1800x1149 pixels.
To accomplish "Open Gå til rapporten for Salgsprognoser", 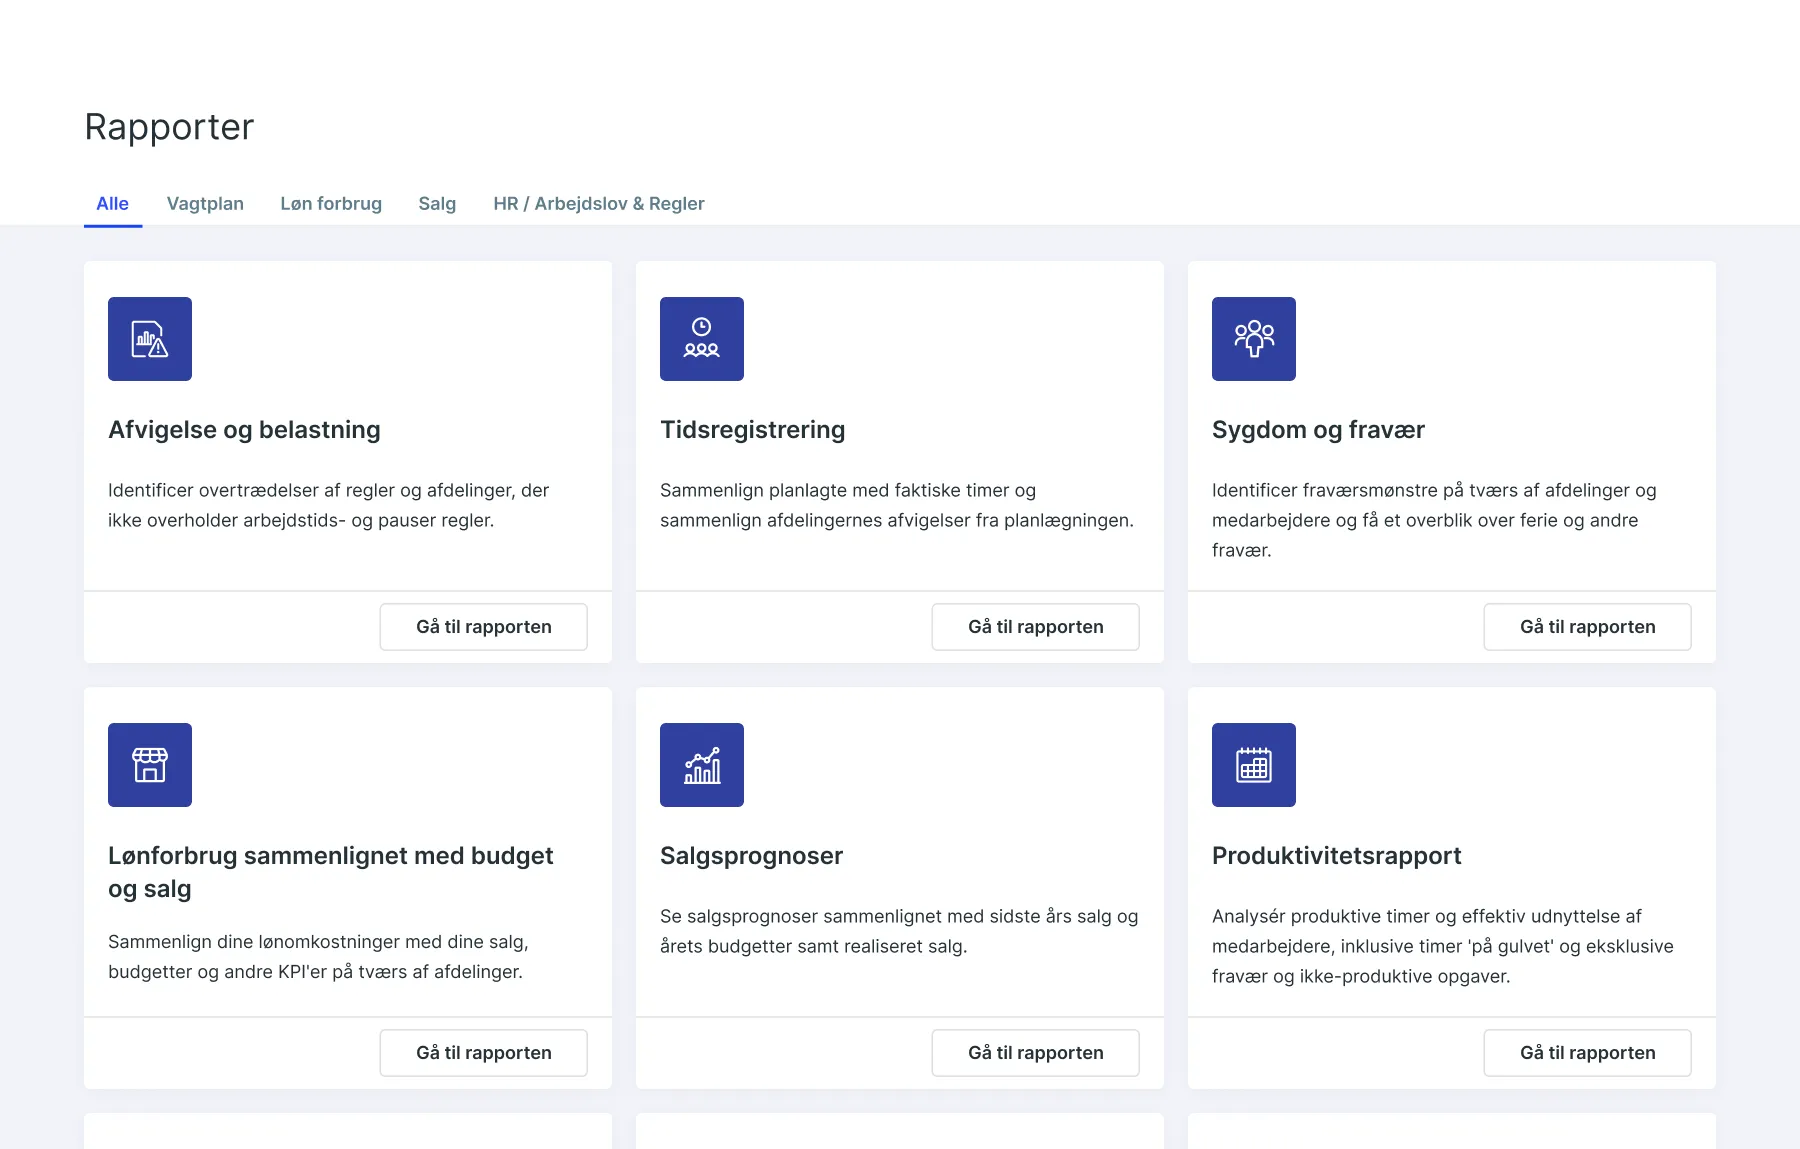I will (x=1036, y=1053).
